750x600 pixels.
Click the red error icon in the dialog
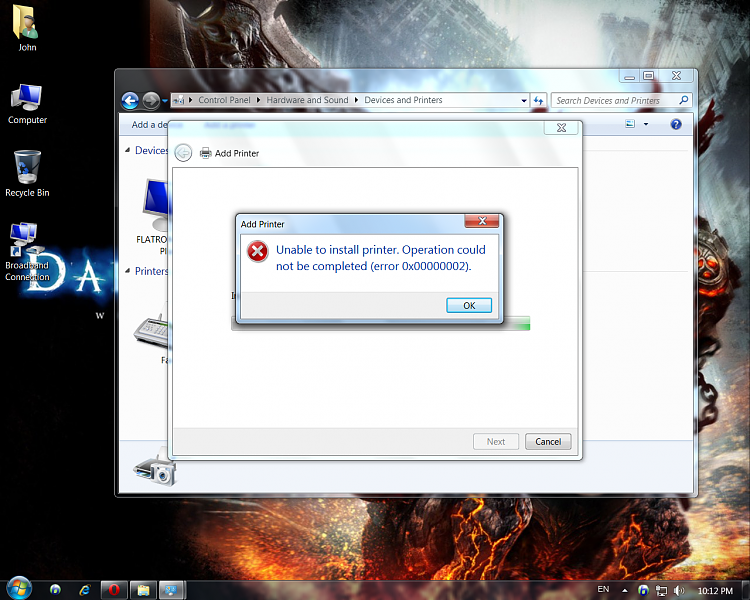257,252
